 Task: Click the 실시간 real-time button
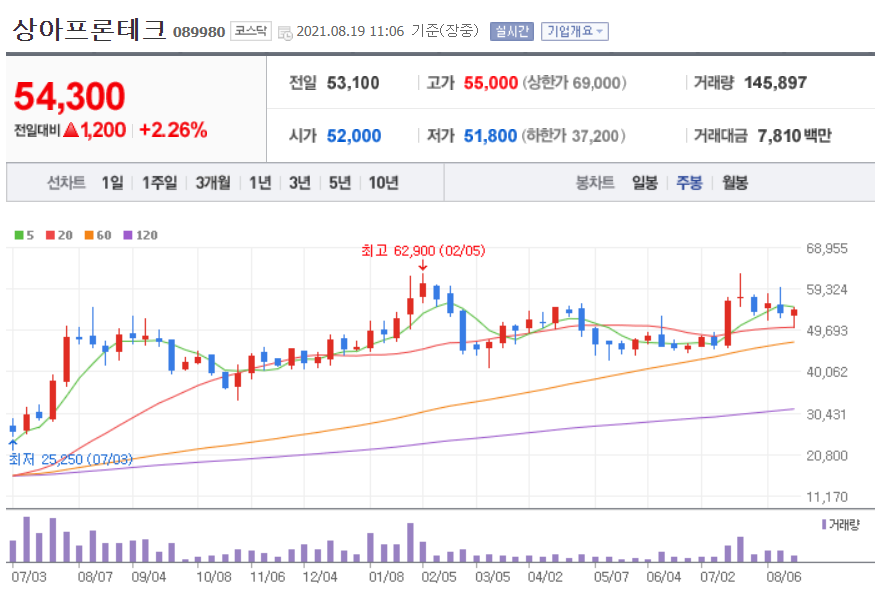512,31
